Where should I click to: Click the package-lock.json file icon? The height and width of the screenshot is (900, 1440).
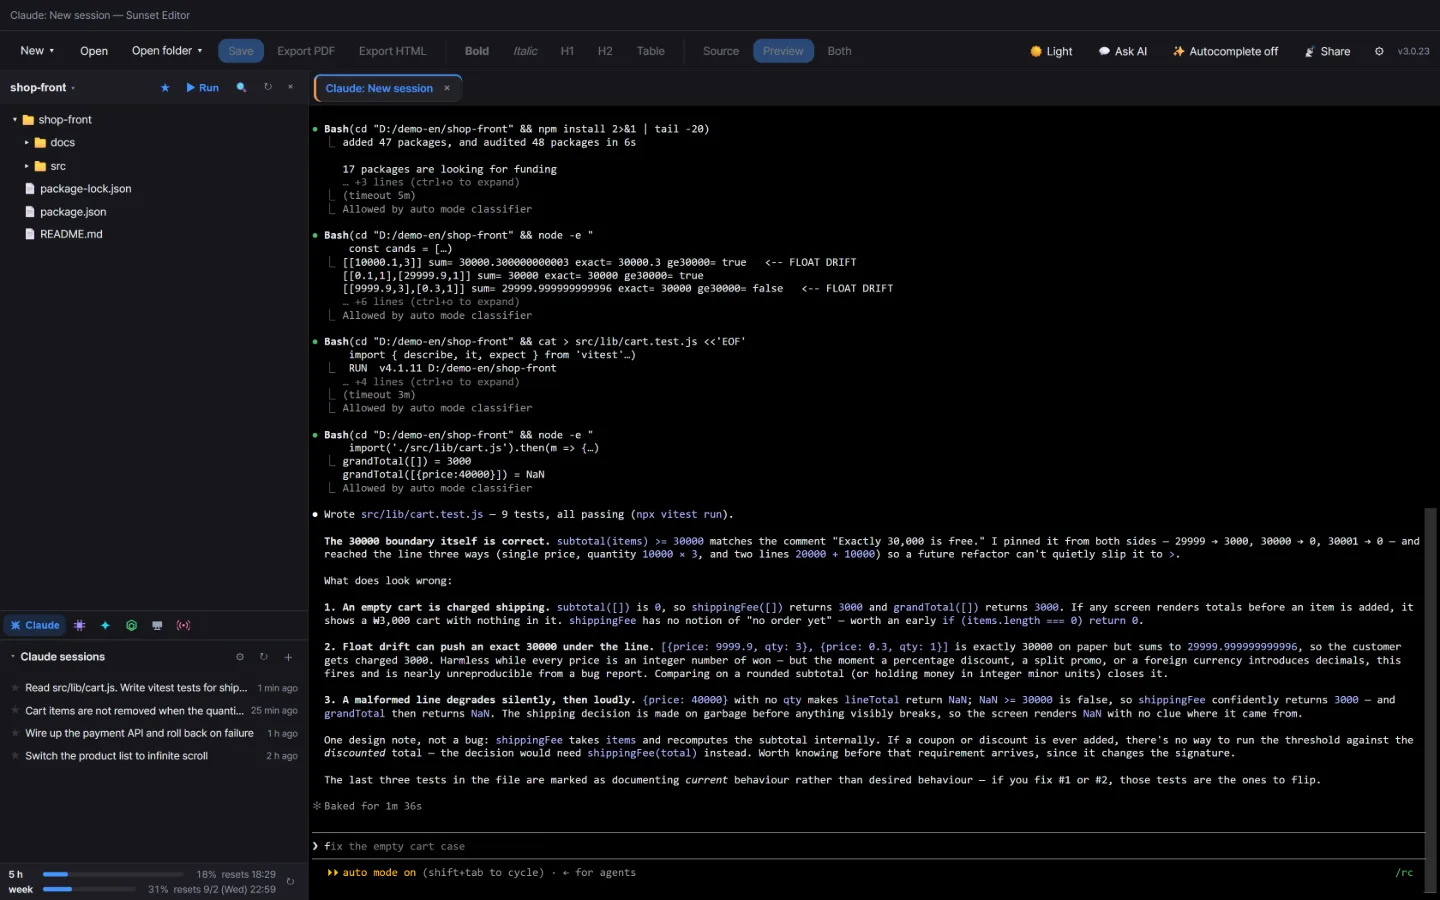point(30,189)
